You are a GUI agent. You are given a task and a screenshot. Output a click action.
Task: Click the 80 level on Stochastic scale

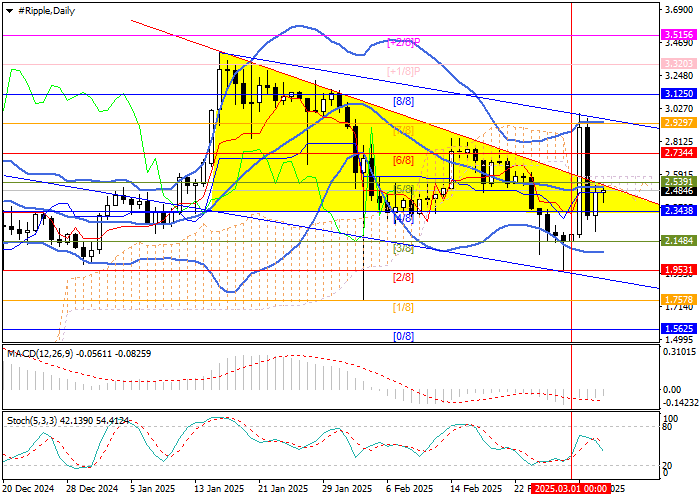tap(667, 426)
